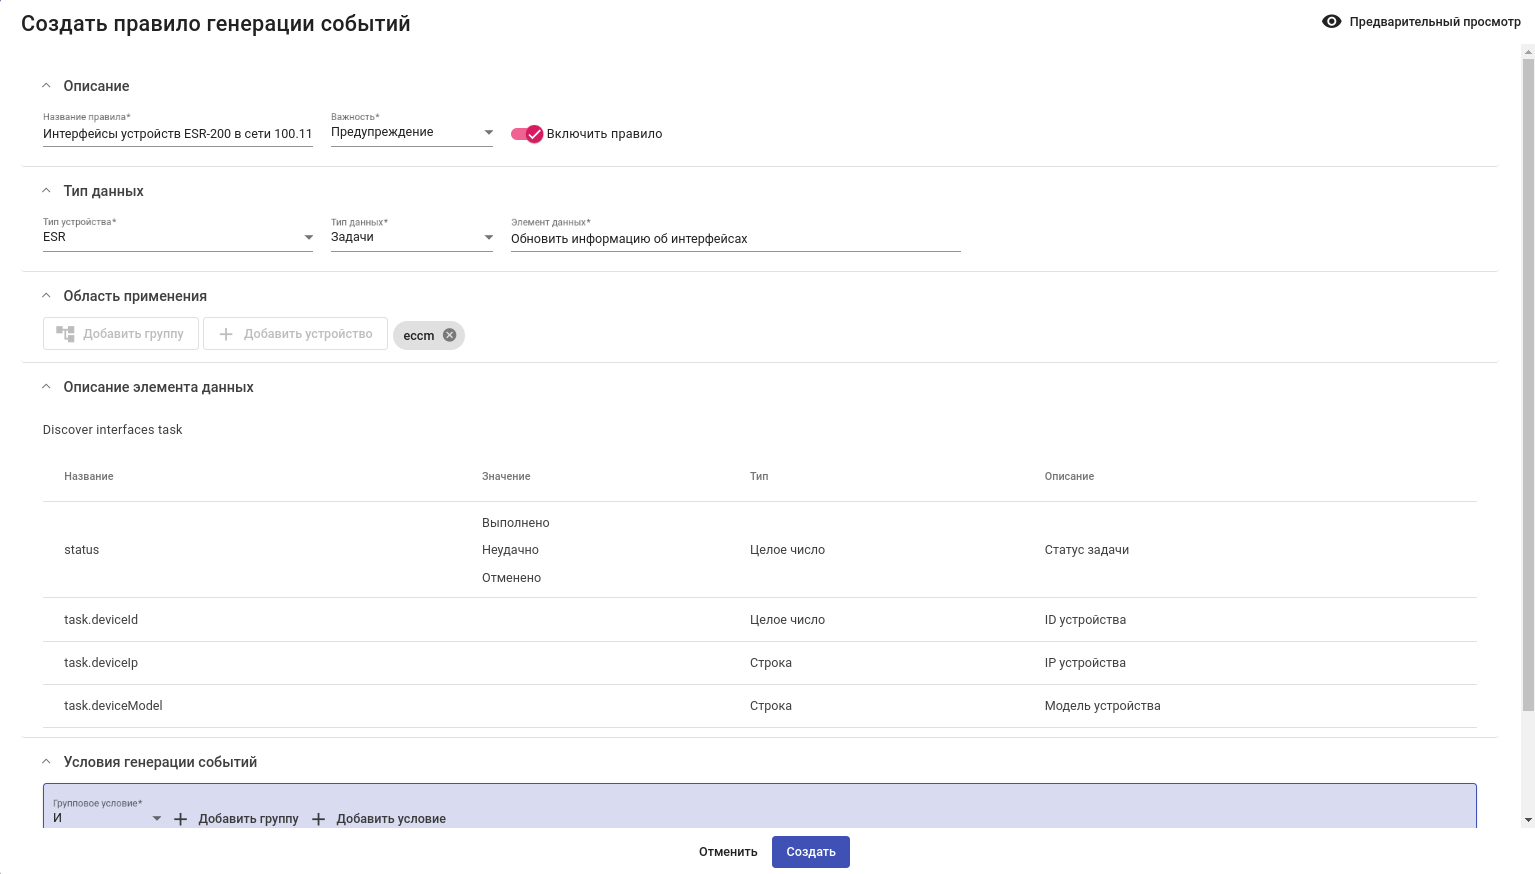Click the plus icon next to Добавить группу condition
This screenshot has width=1535, height=874.
point(181,819)
